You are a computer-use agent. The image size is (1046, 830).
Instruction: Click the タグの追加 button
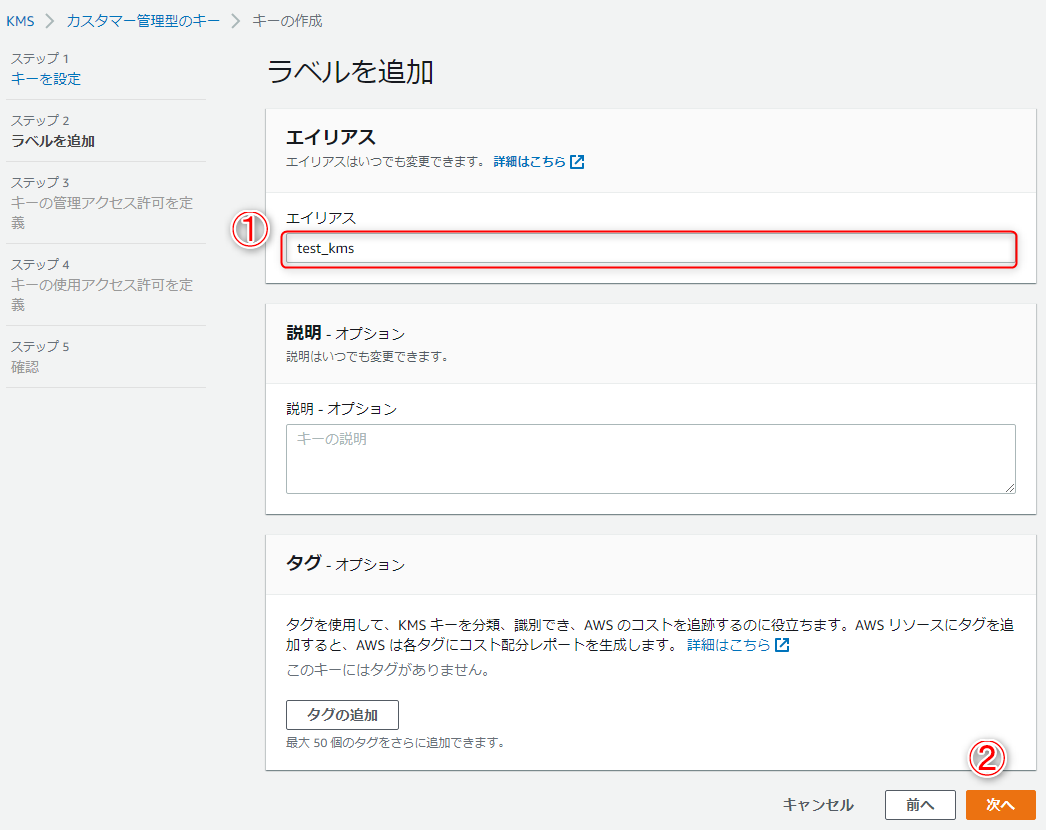coord(342,715)
